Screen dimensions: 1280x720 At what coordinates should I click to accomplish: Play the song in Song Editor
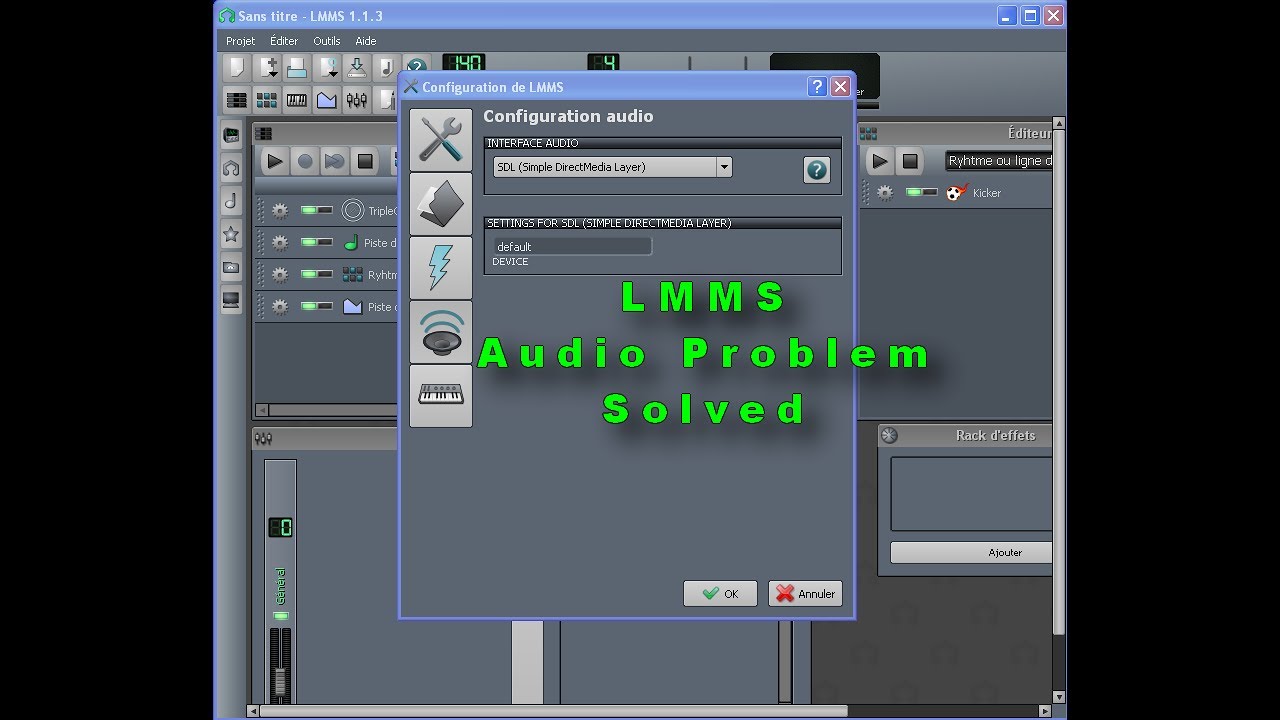[x=275, y=161]
